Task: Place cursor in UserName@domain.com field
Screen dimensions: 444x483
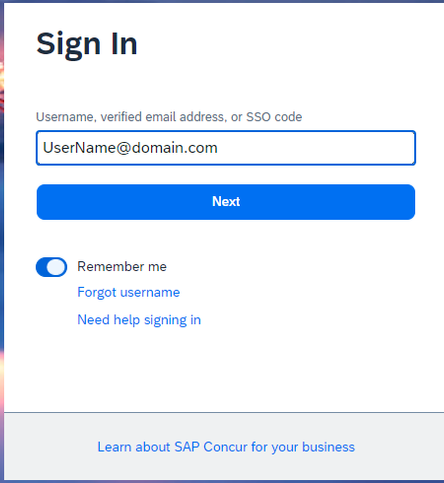Action: click(x=226, y=148)
